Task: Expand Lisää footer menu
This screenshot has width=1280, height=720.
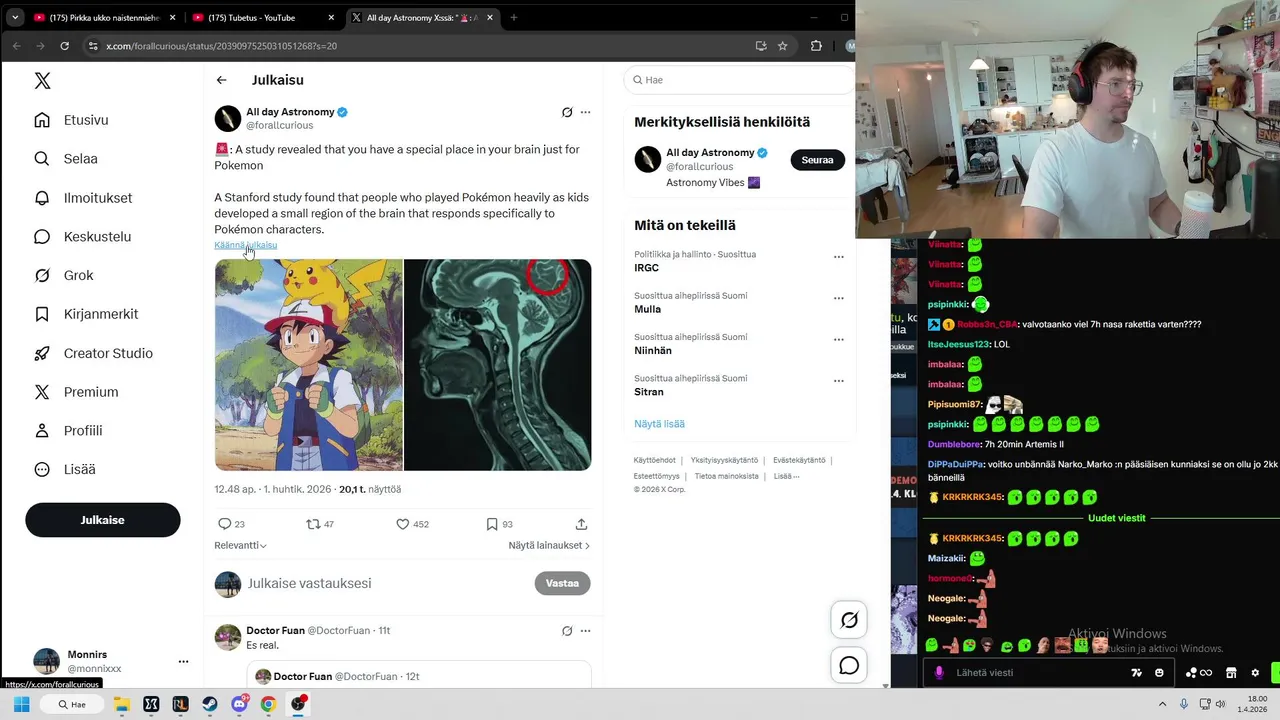Action: pyautogui.click(x=785, y=476)
